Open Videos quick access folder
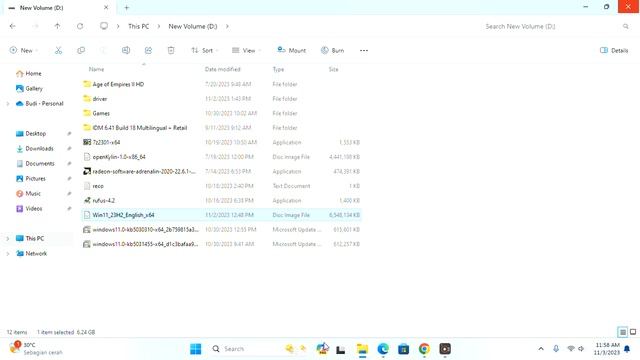This screenshot has width=640, height=360. point(29,209)
